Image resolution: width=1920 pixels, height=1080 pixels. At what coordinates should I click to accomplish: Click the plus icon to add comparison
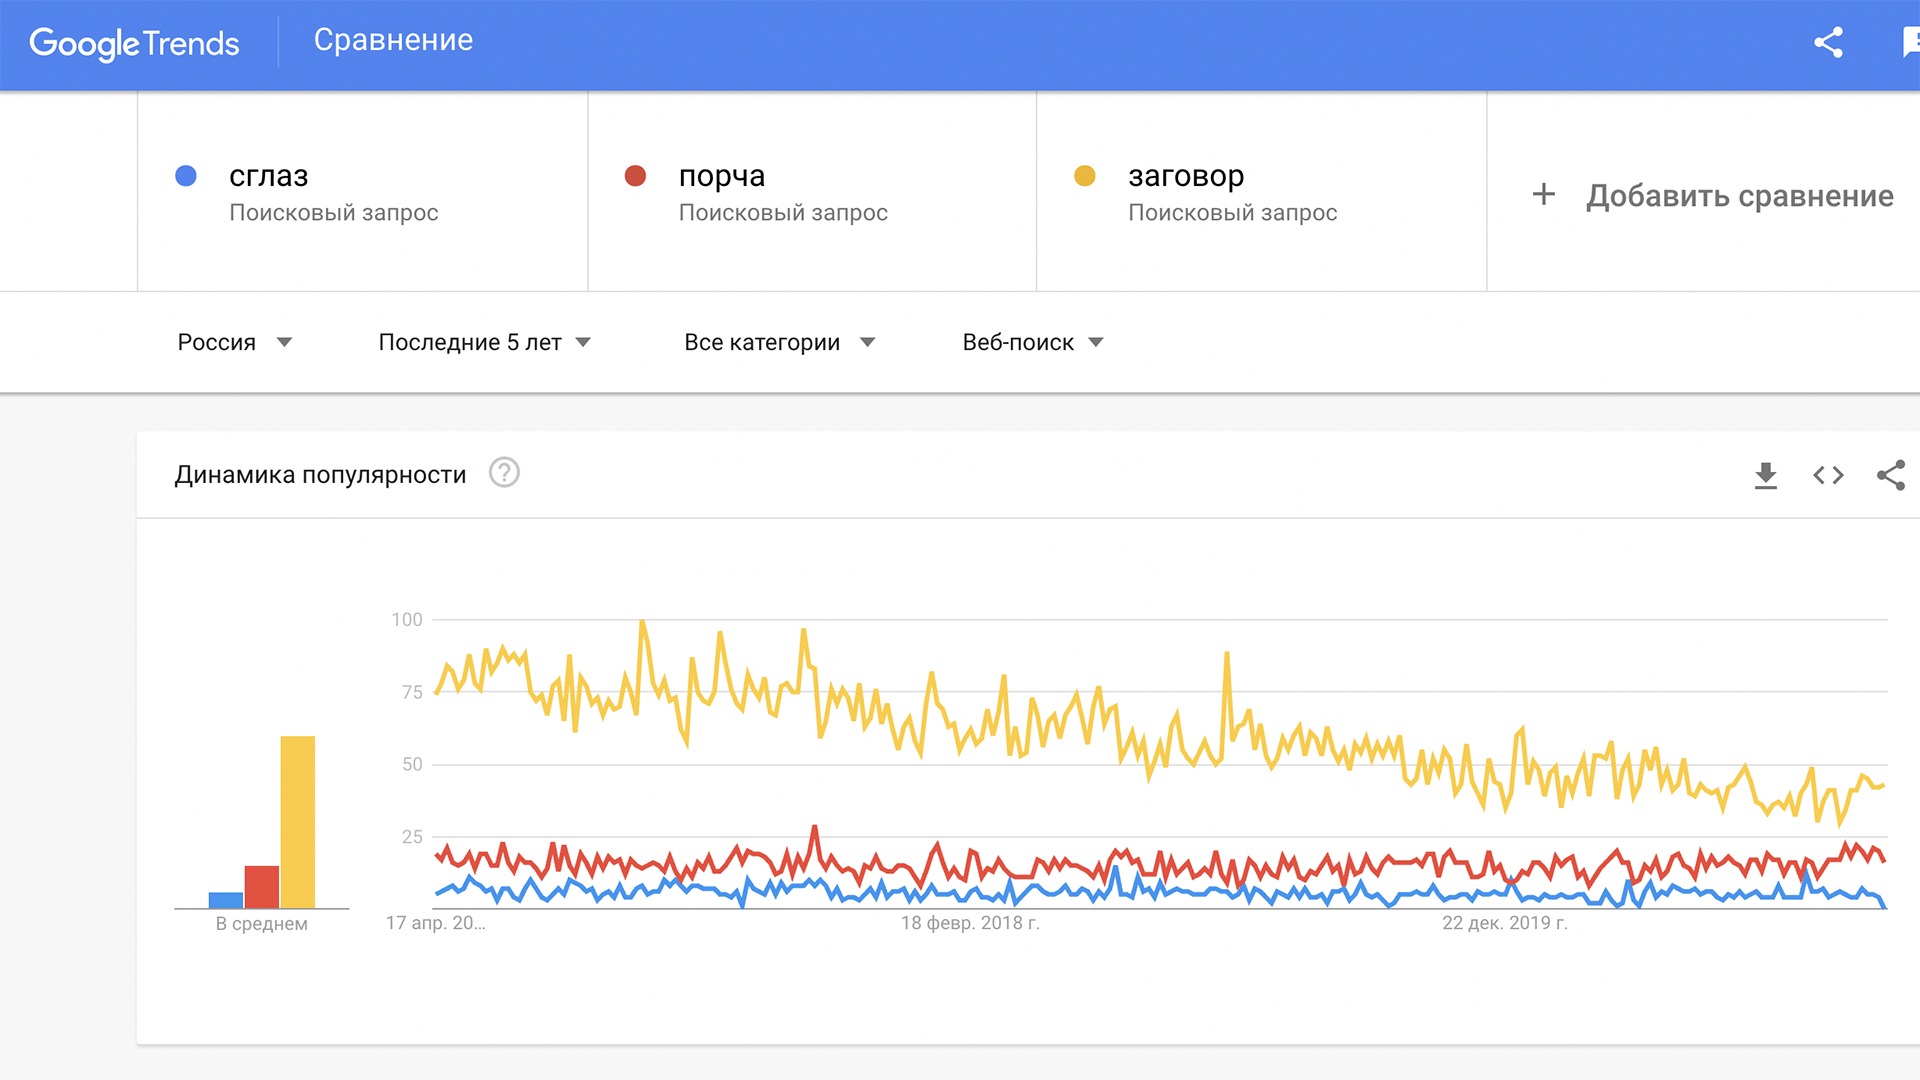[x=1543, y=194]
